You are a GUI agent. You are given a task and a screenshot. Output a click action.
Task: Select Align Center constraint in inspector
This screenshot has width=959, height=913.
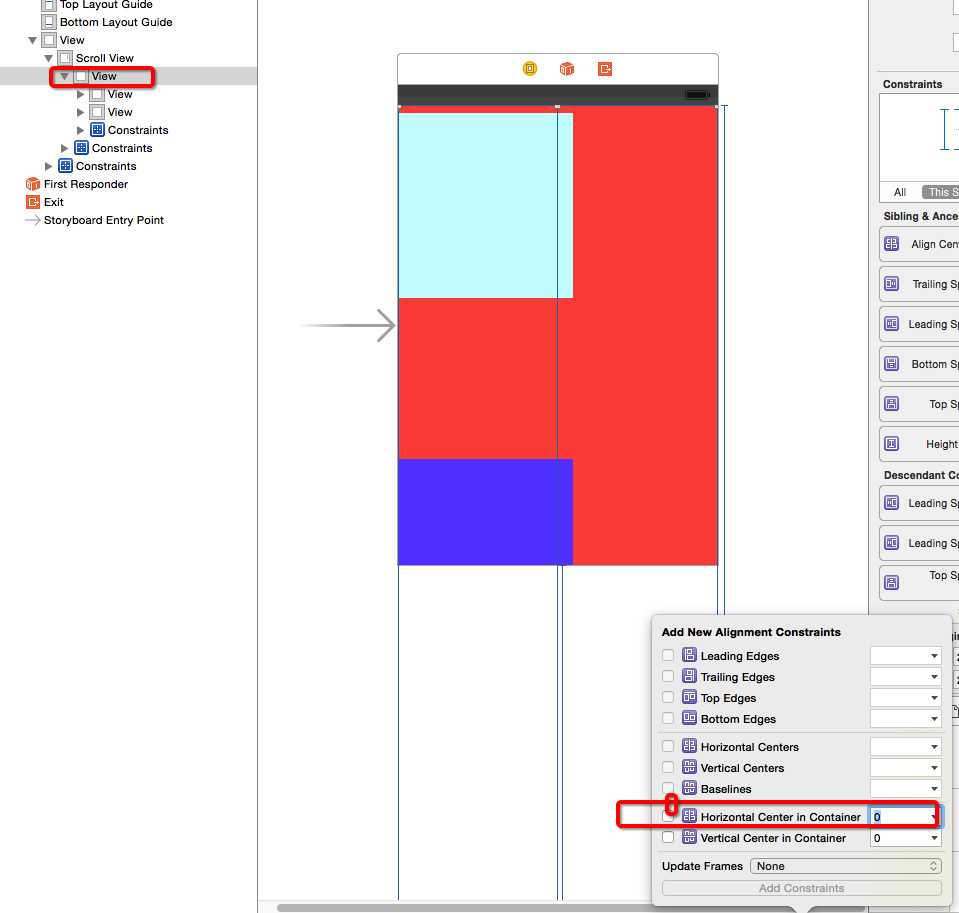coord(919,244)
